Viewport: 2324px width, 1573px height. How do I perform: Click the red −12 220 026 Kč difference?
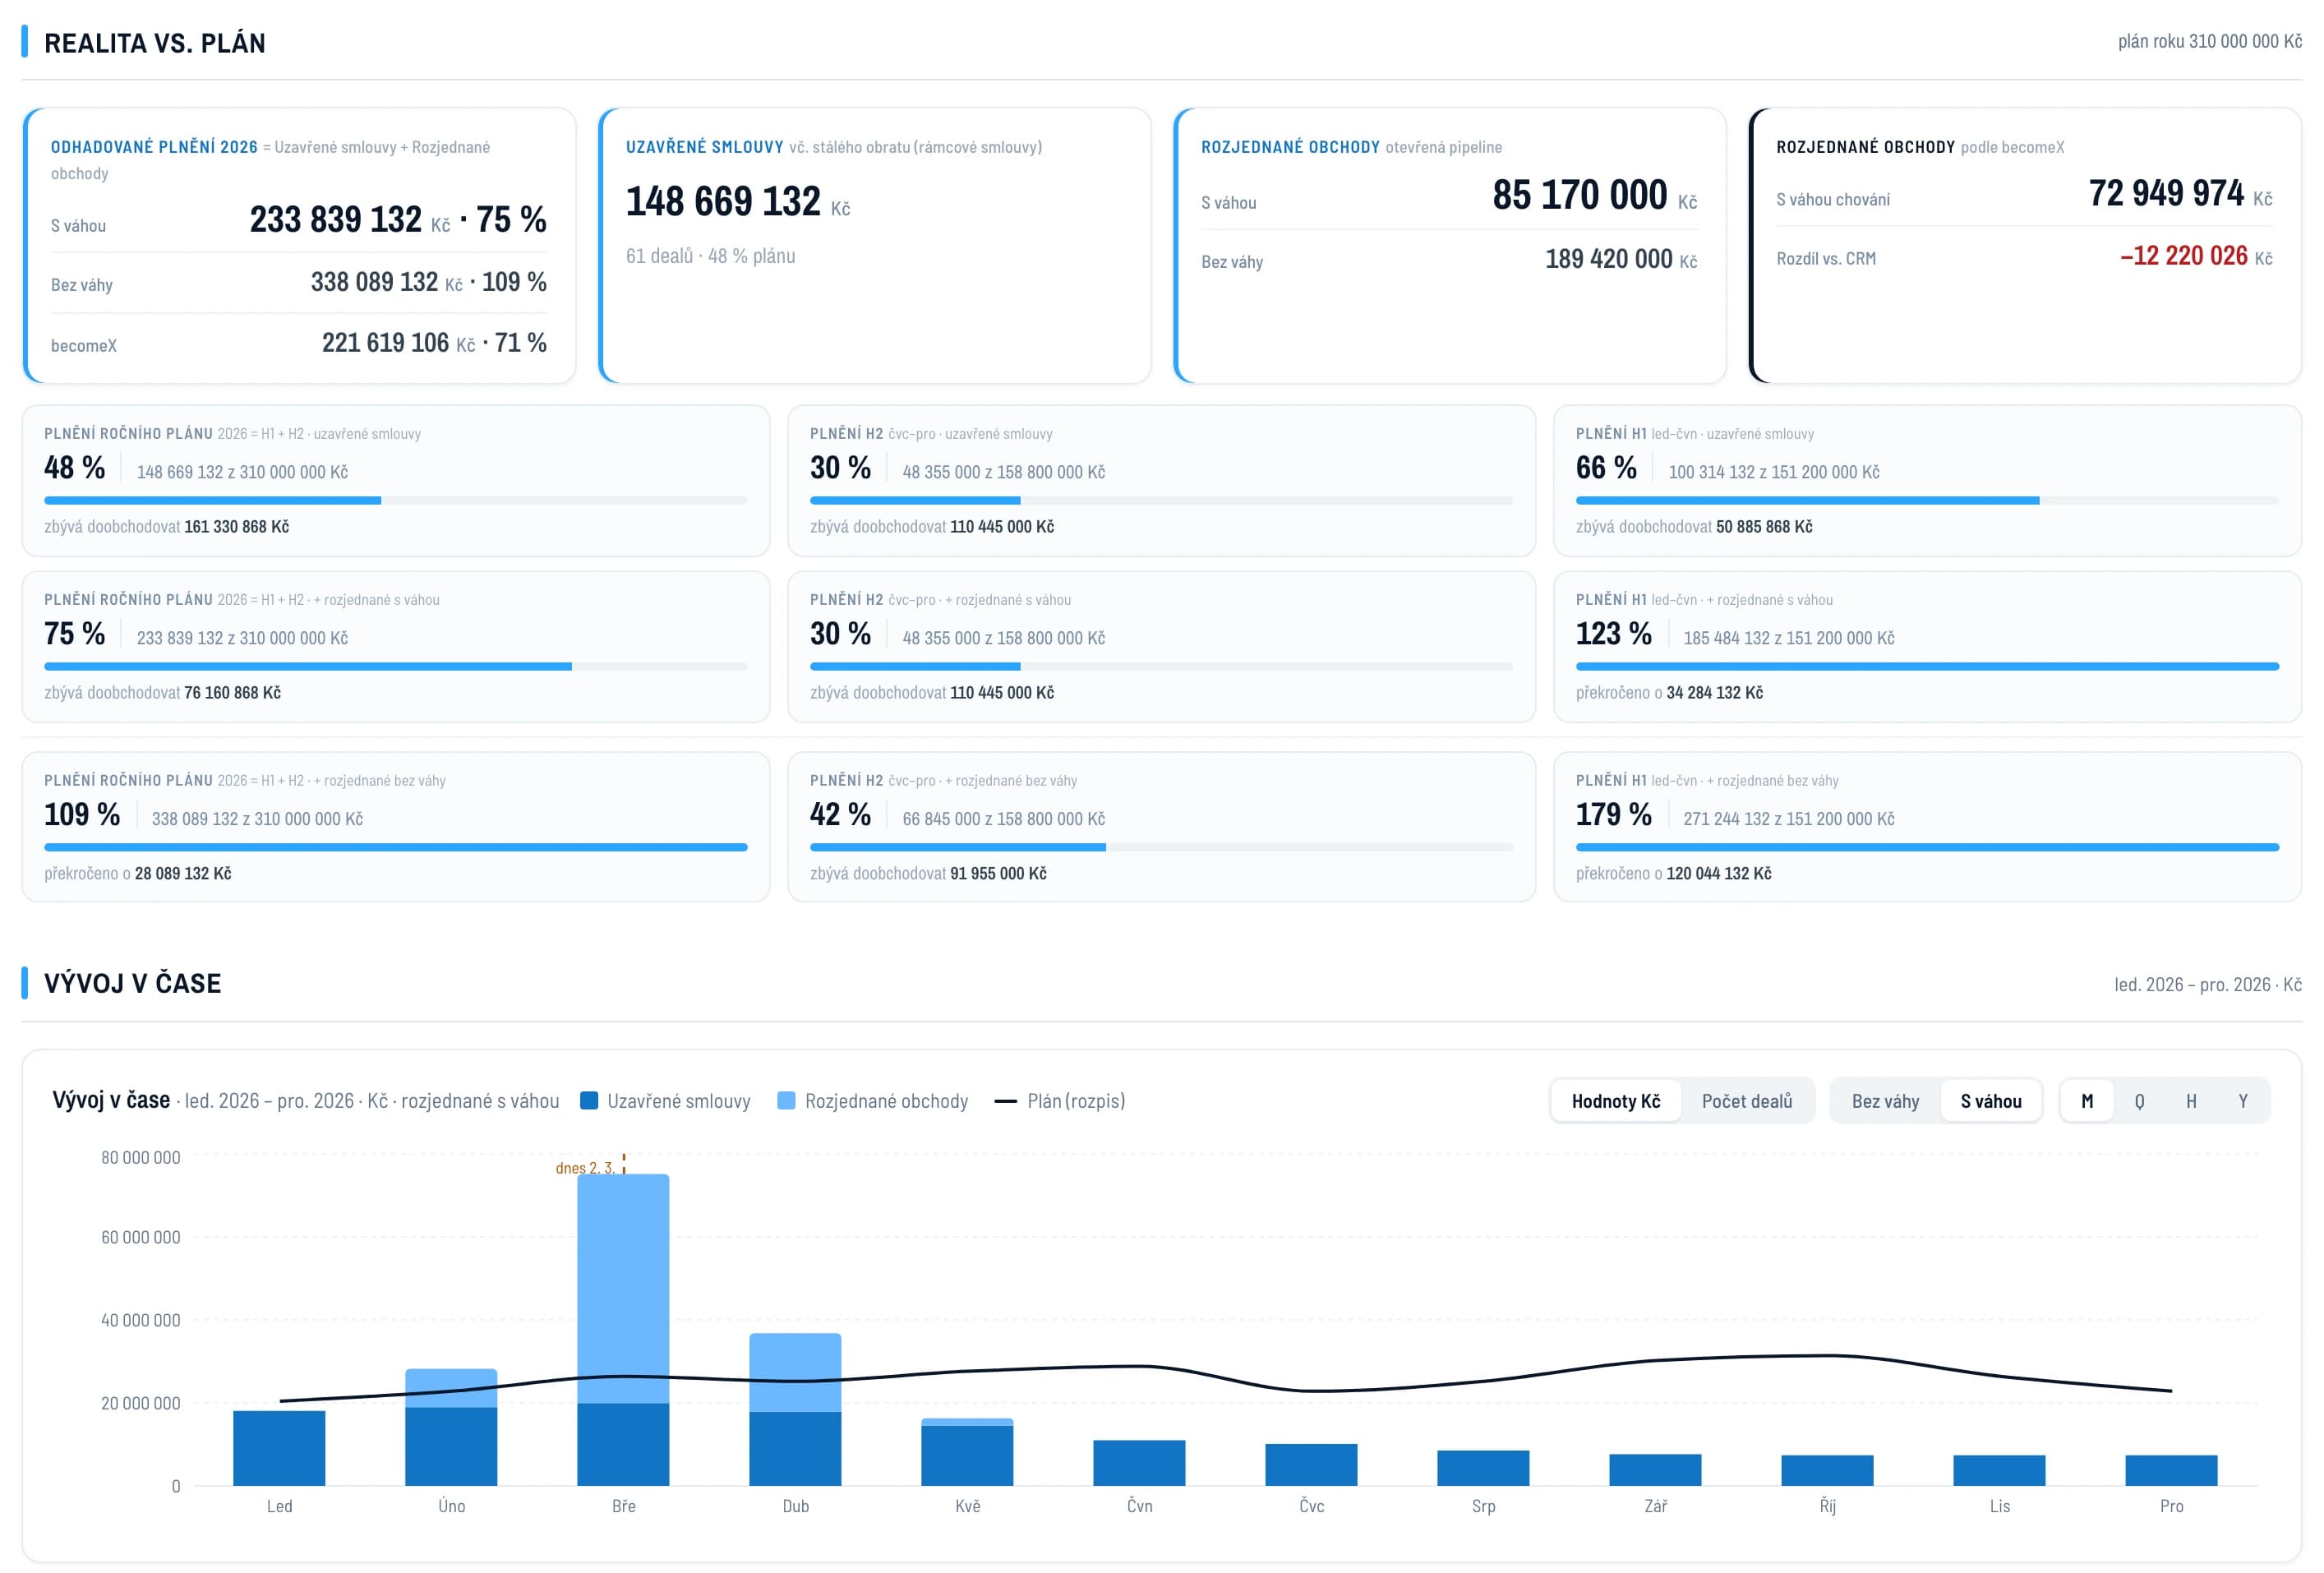[2196, 256]
